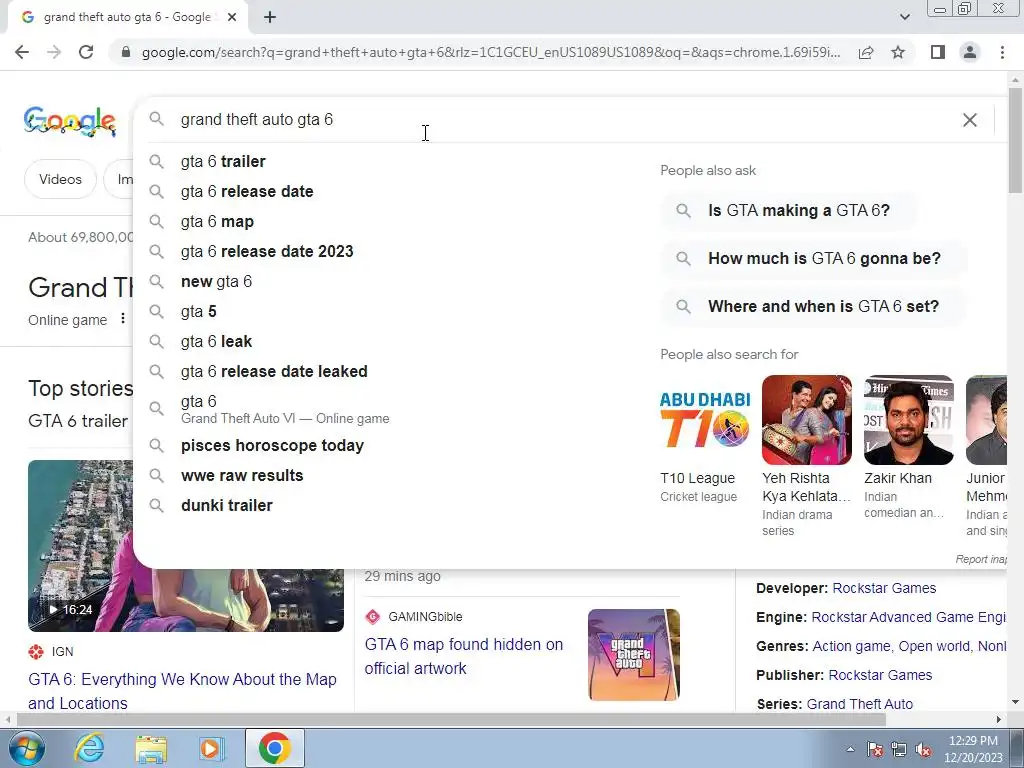Open GTA 6 map found hidden article
The width and height of the screenshot is (1024, 768).
(464, 656)
